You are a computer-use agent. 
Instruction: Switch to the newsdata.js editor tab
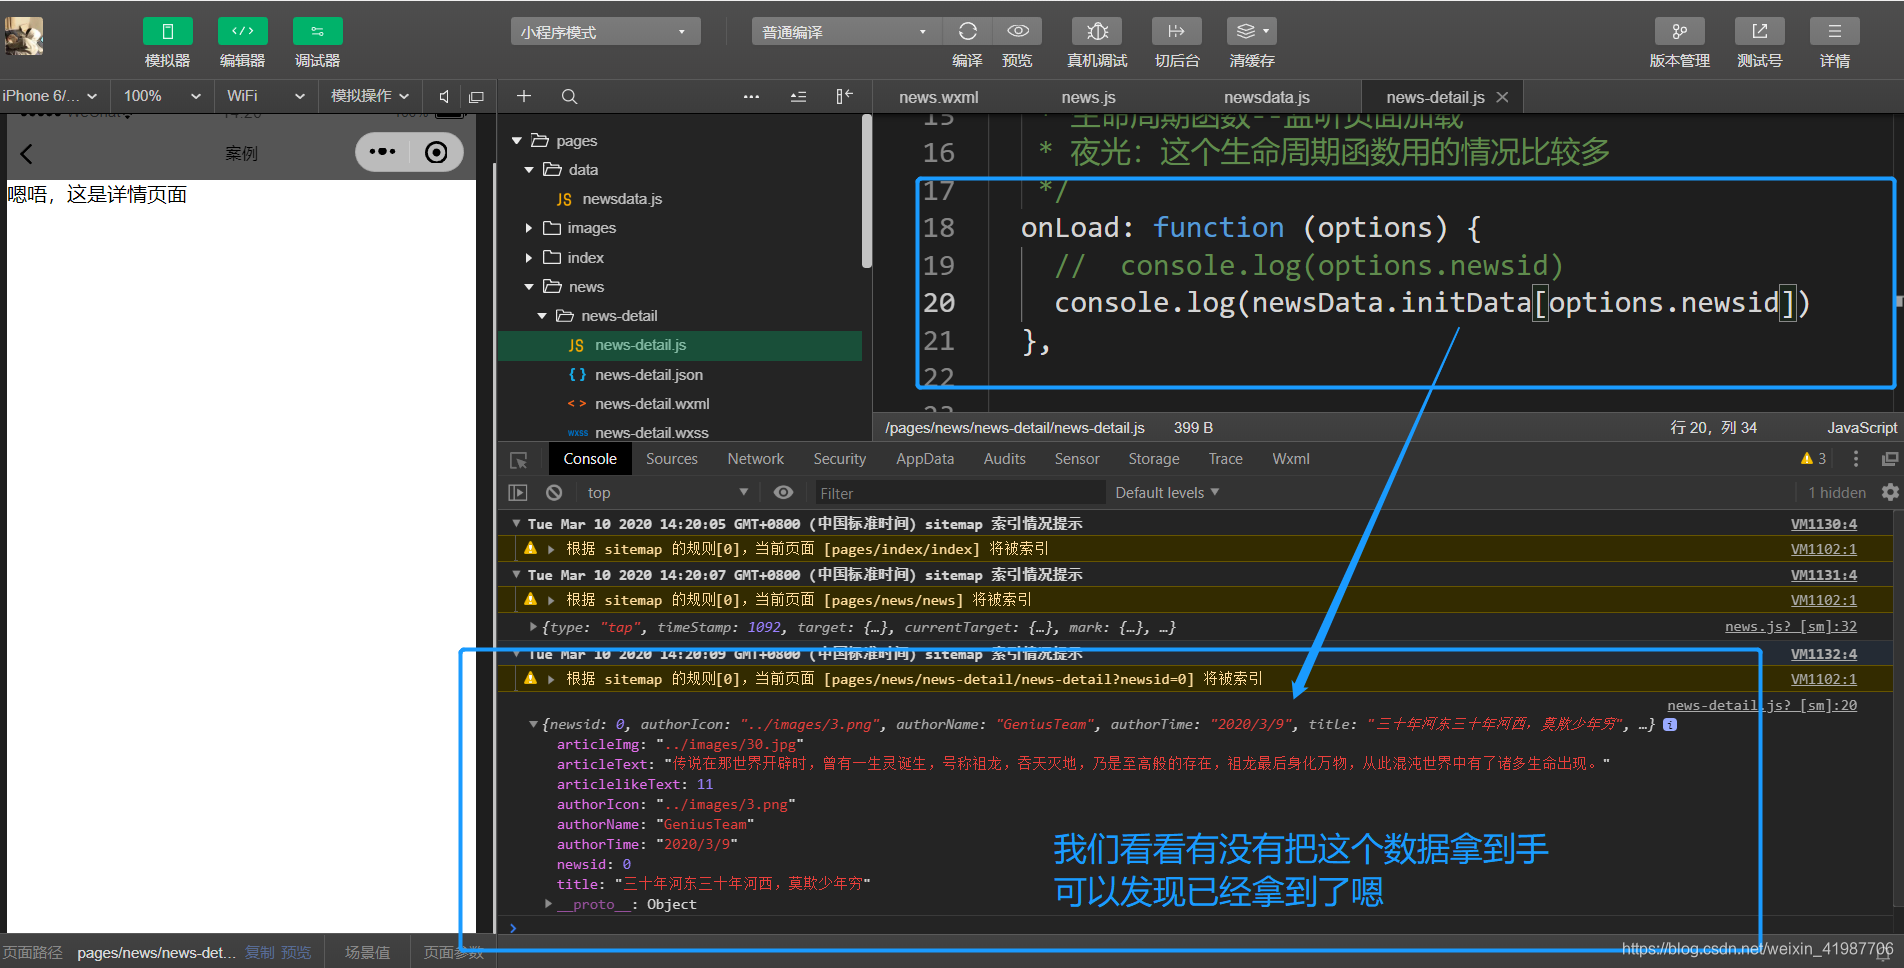1266,97
